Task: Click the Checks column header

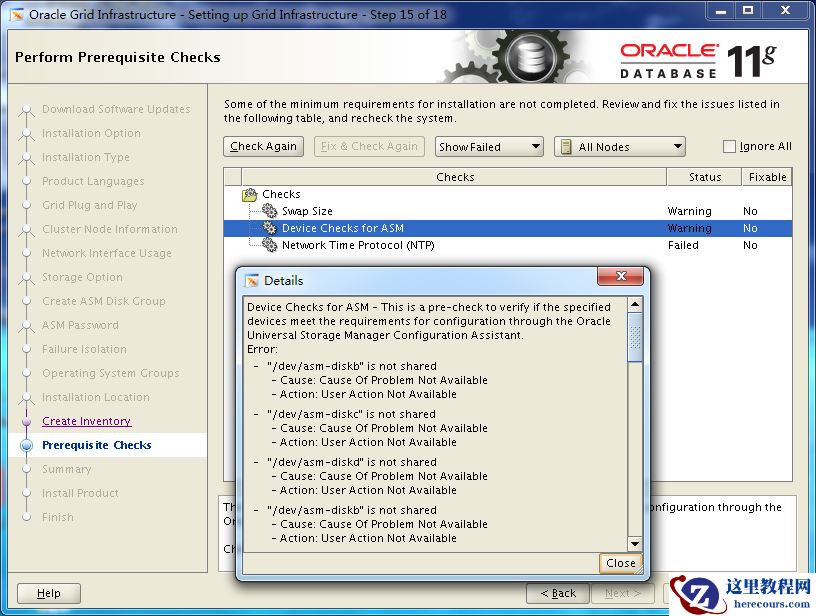Action: coord(454,177)
